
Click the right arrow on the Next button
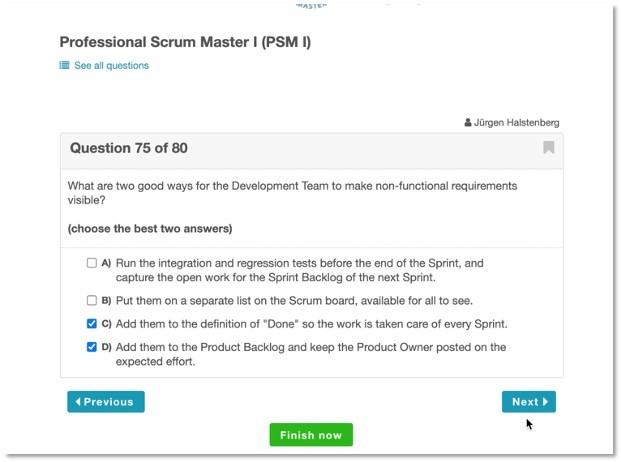coord(546,402)
